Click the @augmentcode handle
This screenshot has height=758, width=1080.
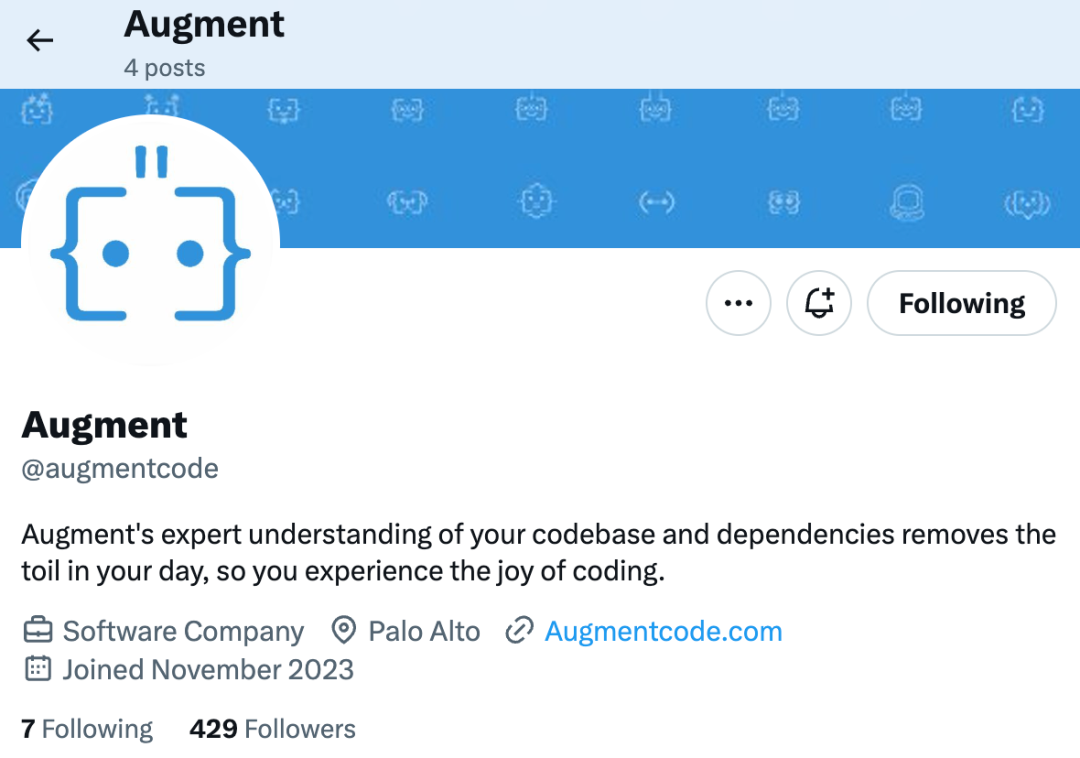(120, 468)
